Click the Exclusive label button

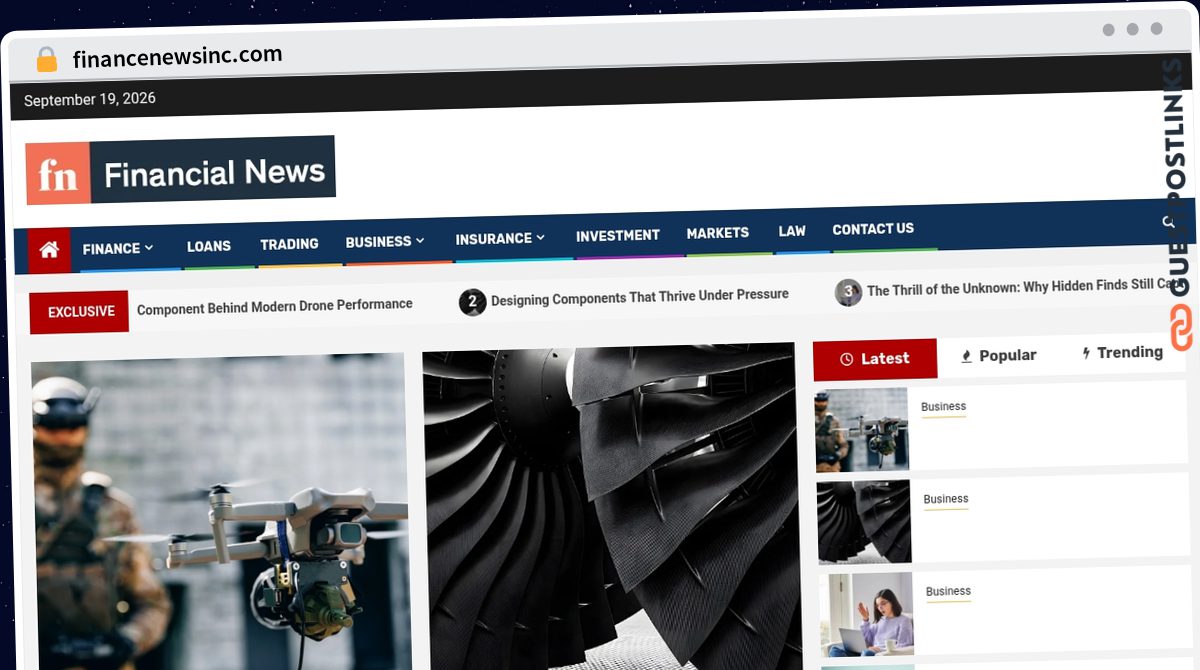click(x=80, y=312)
